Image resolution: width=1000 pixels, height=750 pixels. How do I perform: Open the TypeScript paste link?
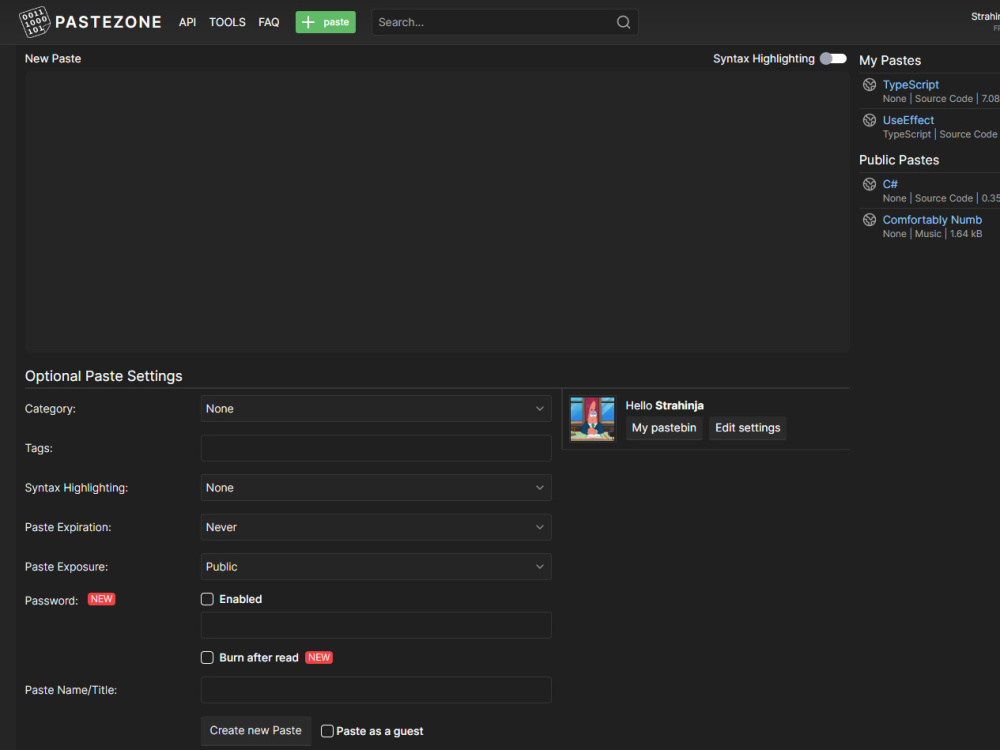[910, 84]
